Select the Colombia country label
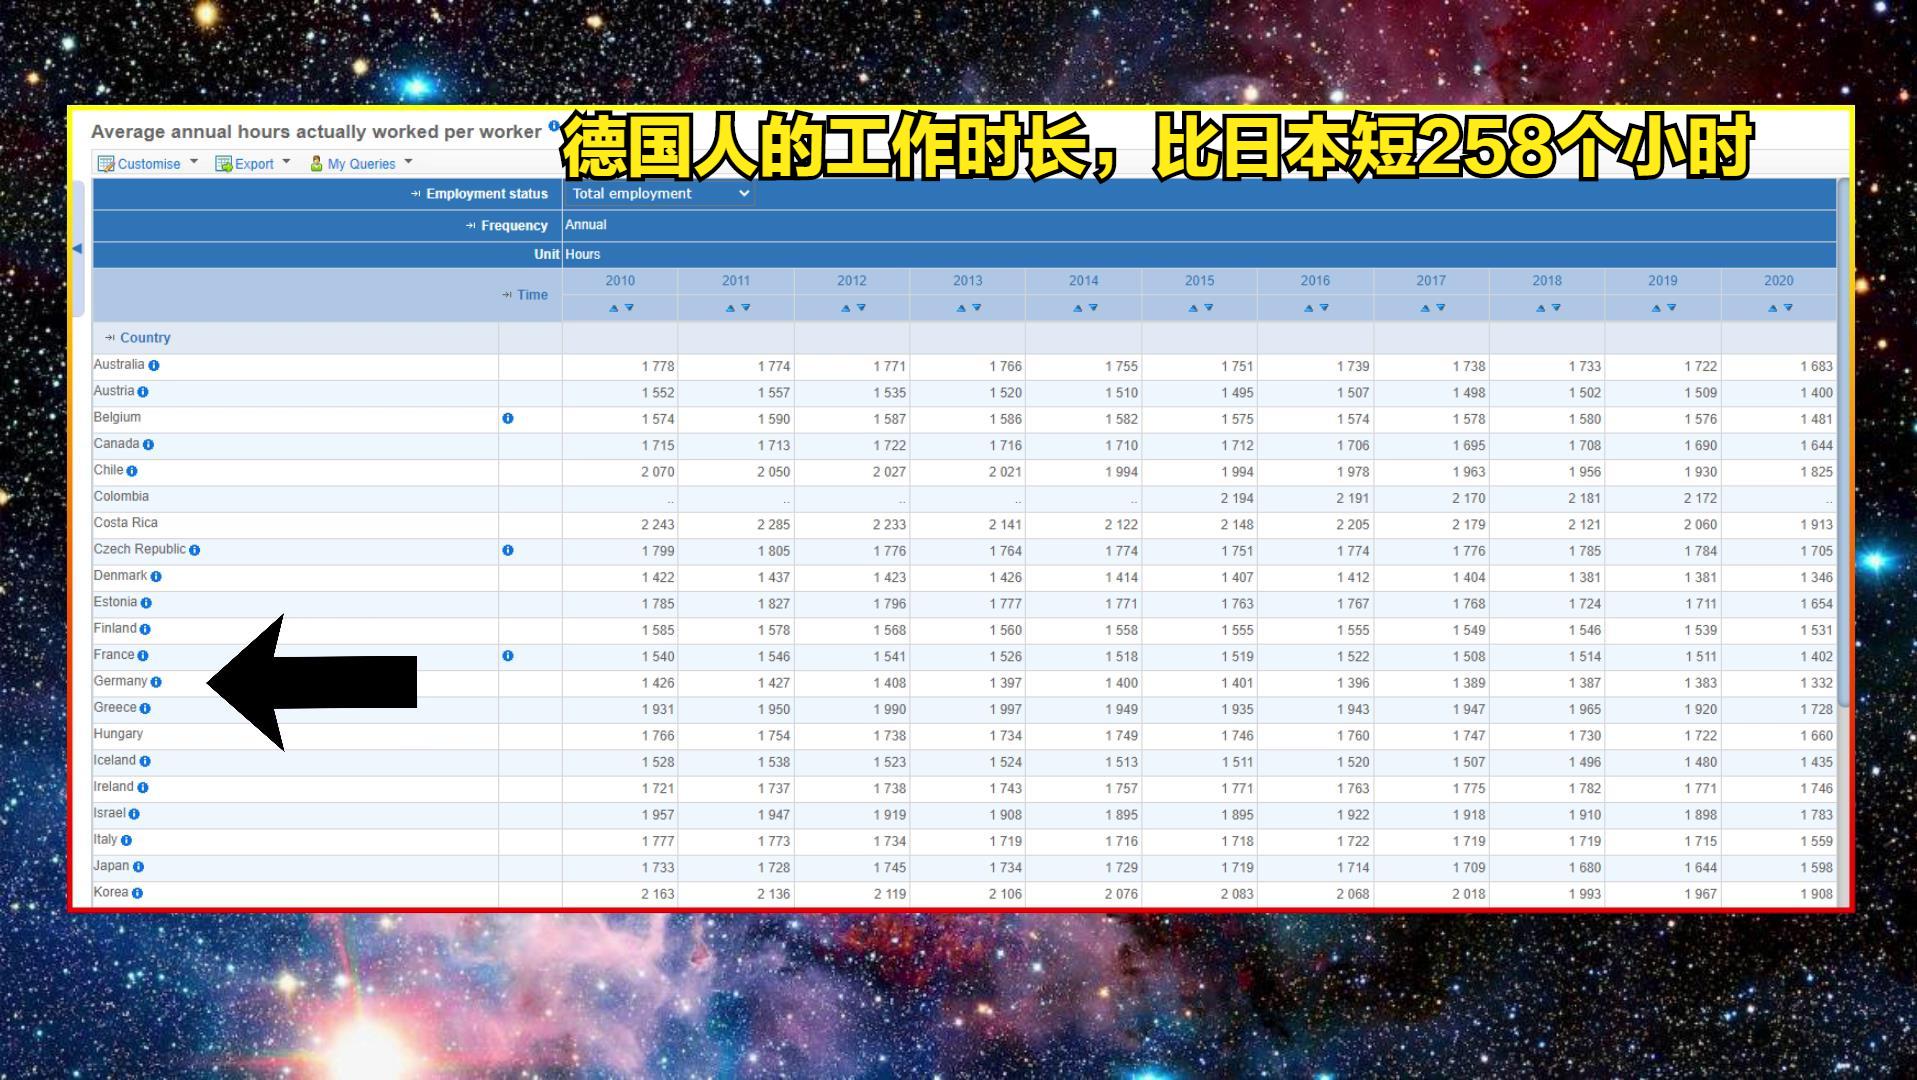The image size is (1917, 1080). coord(121,496)
